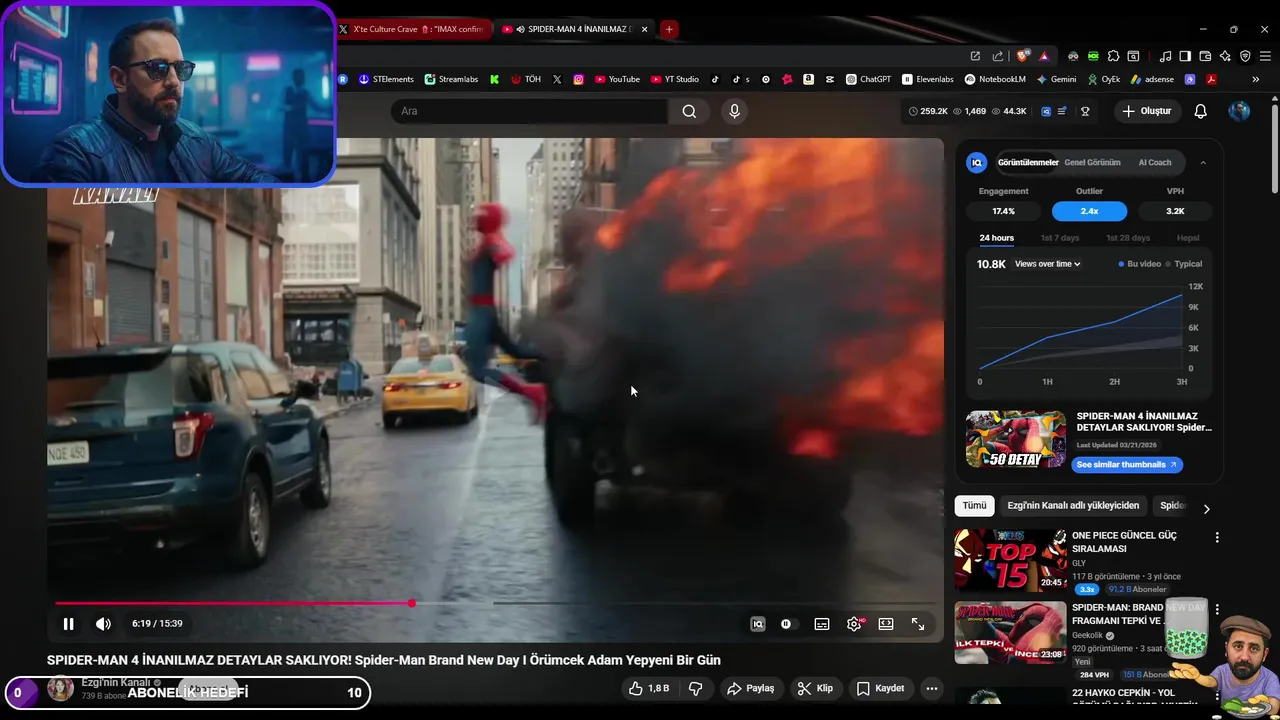This screenshot has width=1280, height=720.
Task: Toggle the Typical legend entry
Action: point(1184,264)
